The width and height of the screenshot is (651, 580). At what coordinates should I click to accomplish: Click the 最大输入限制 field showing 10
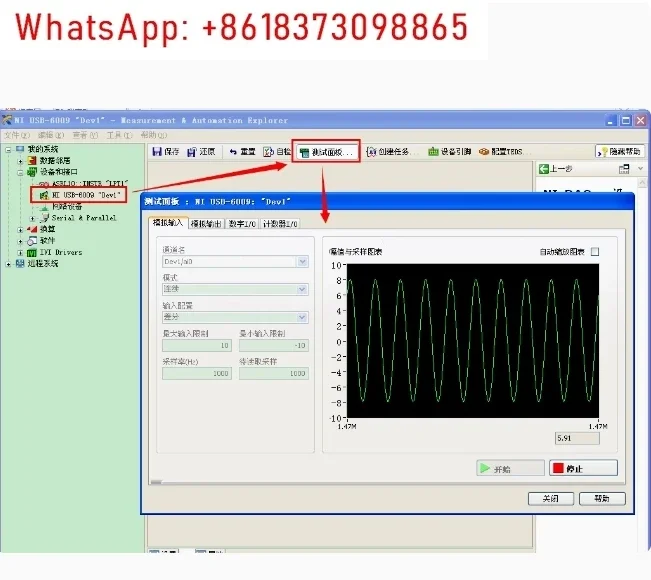point(197,345)
